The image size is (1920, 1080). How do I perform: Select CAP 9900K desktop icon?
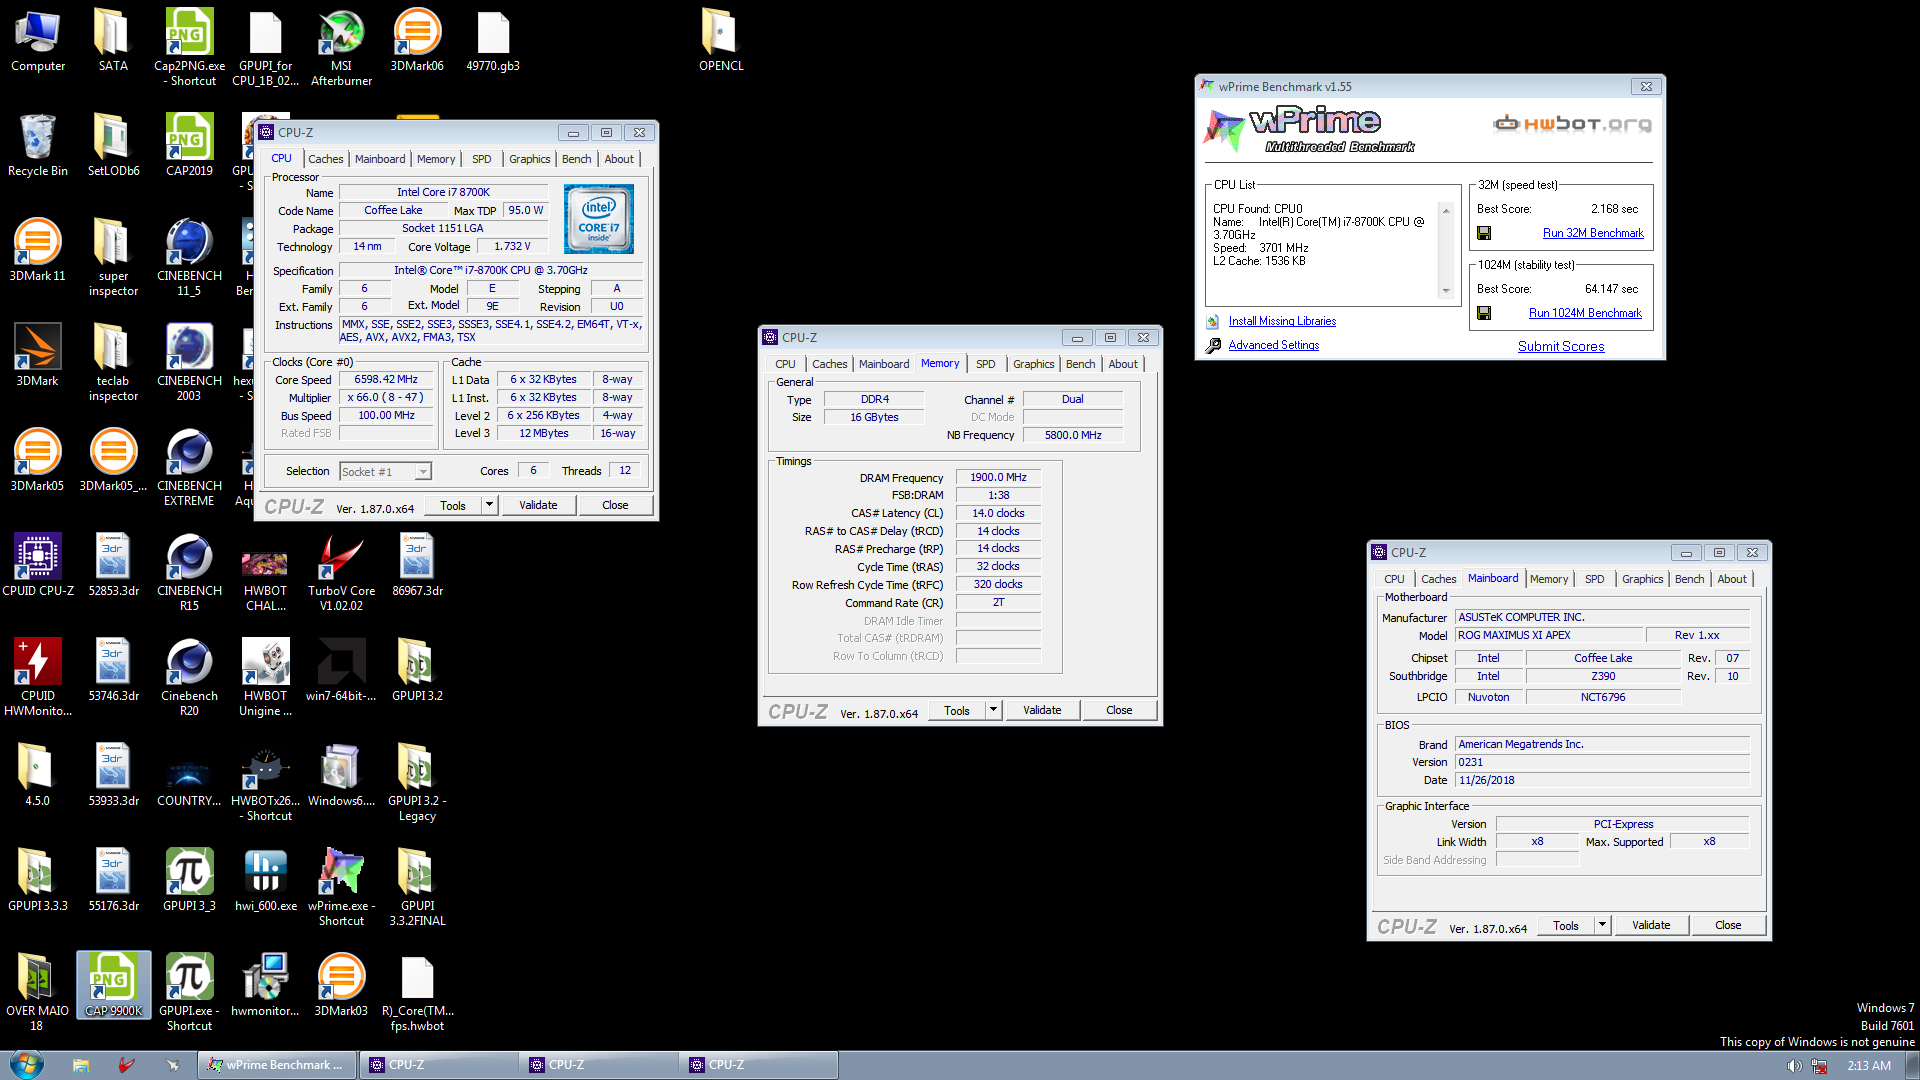[x=113, y=986]
